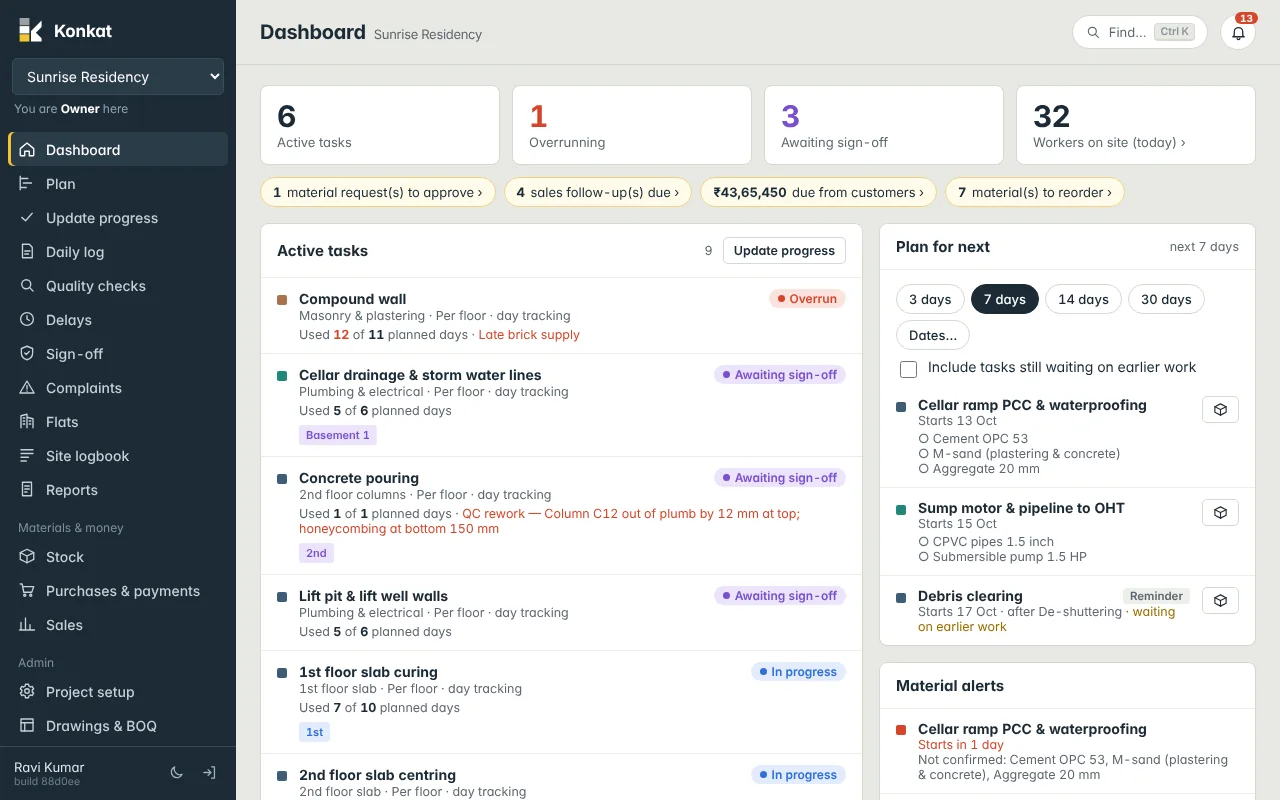The image size is (1280, 800).
Task: Select the 3 days range
Action: click(930, 300)
